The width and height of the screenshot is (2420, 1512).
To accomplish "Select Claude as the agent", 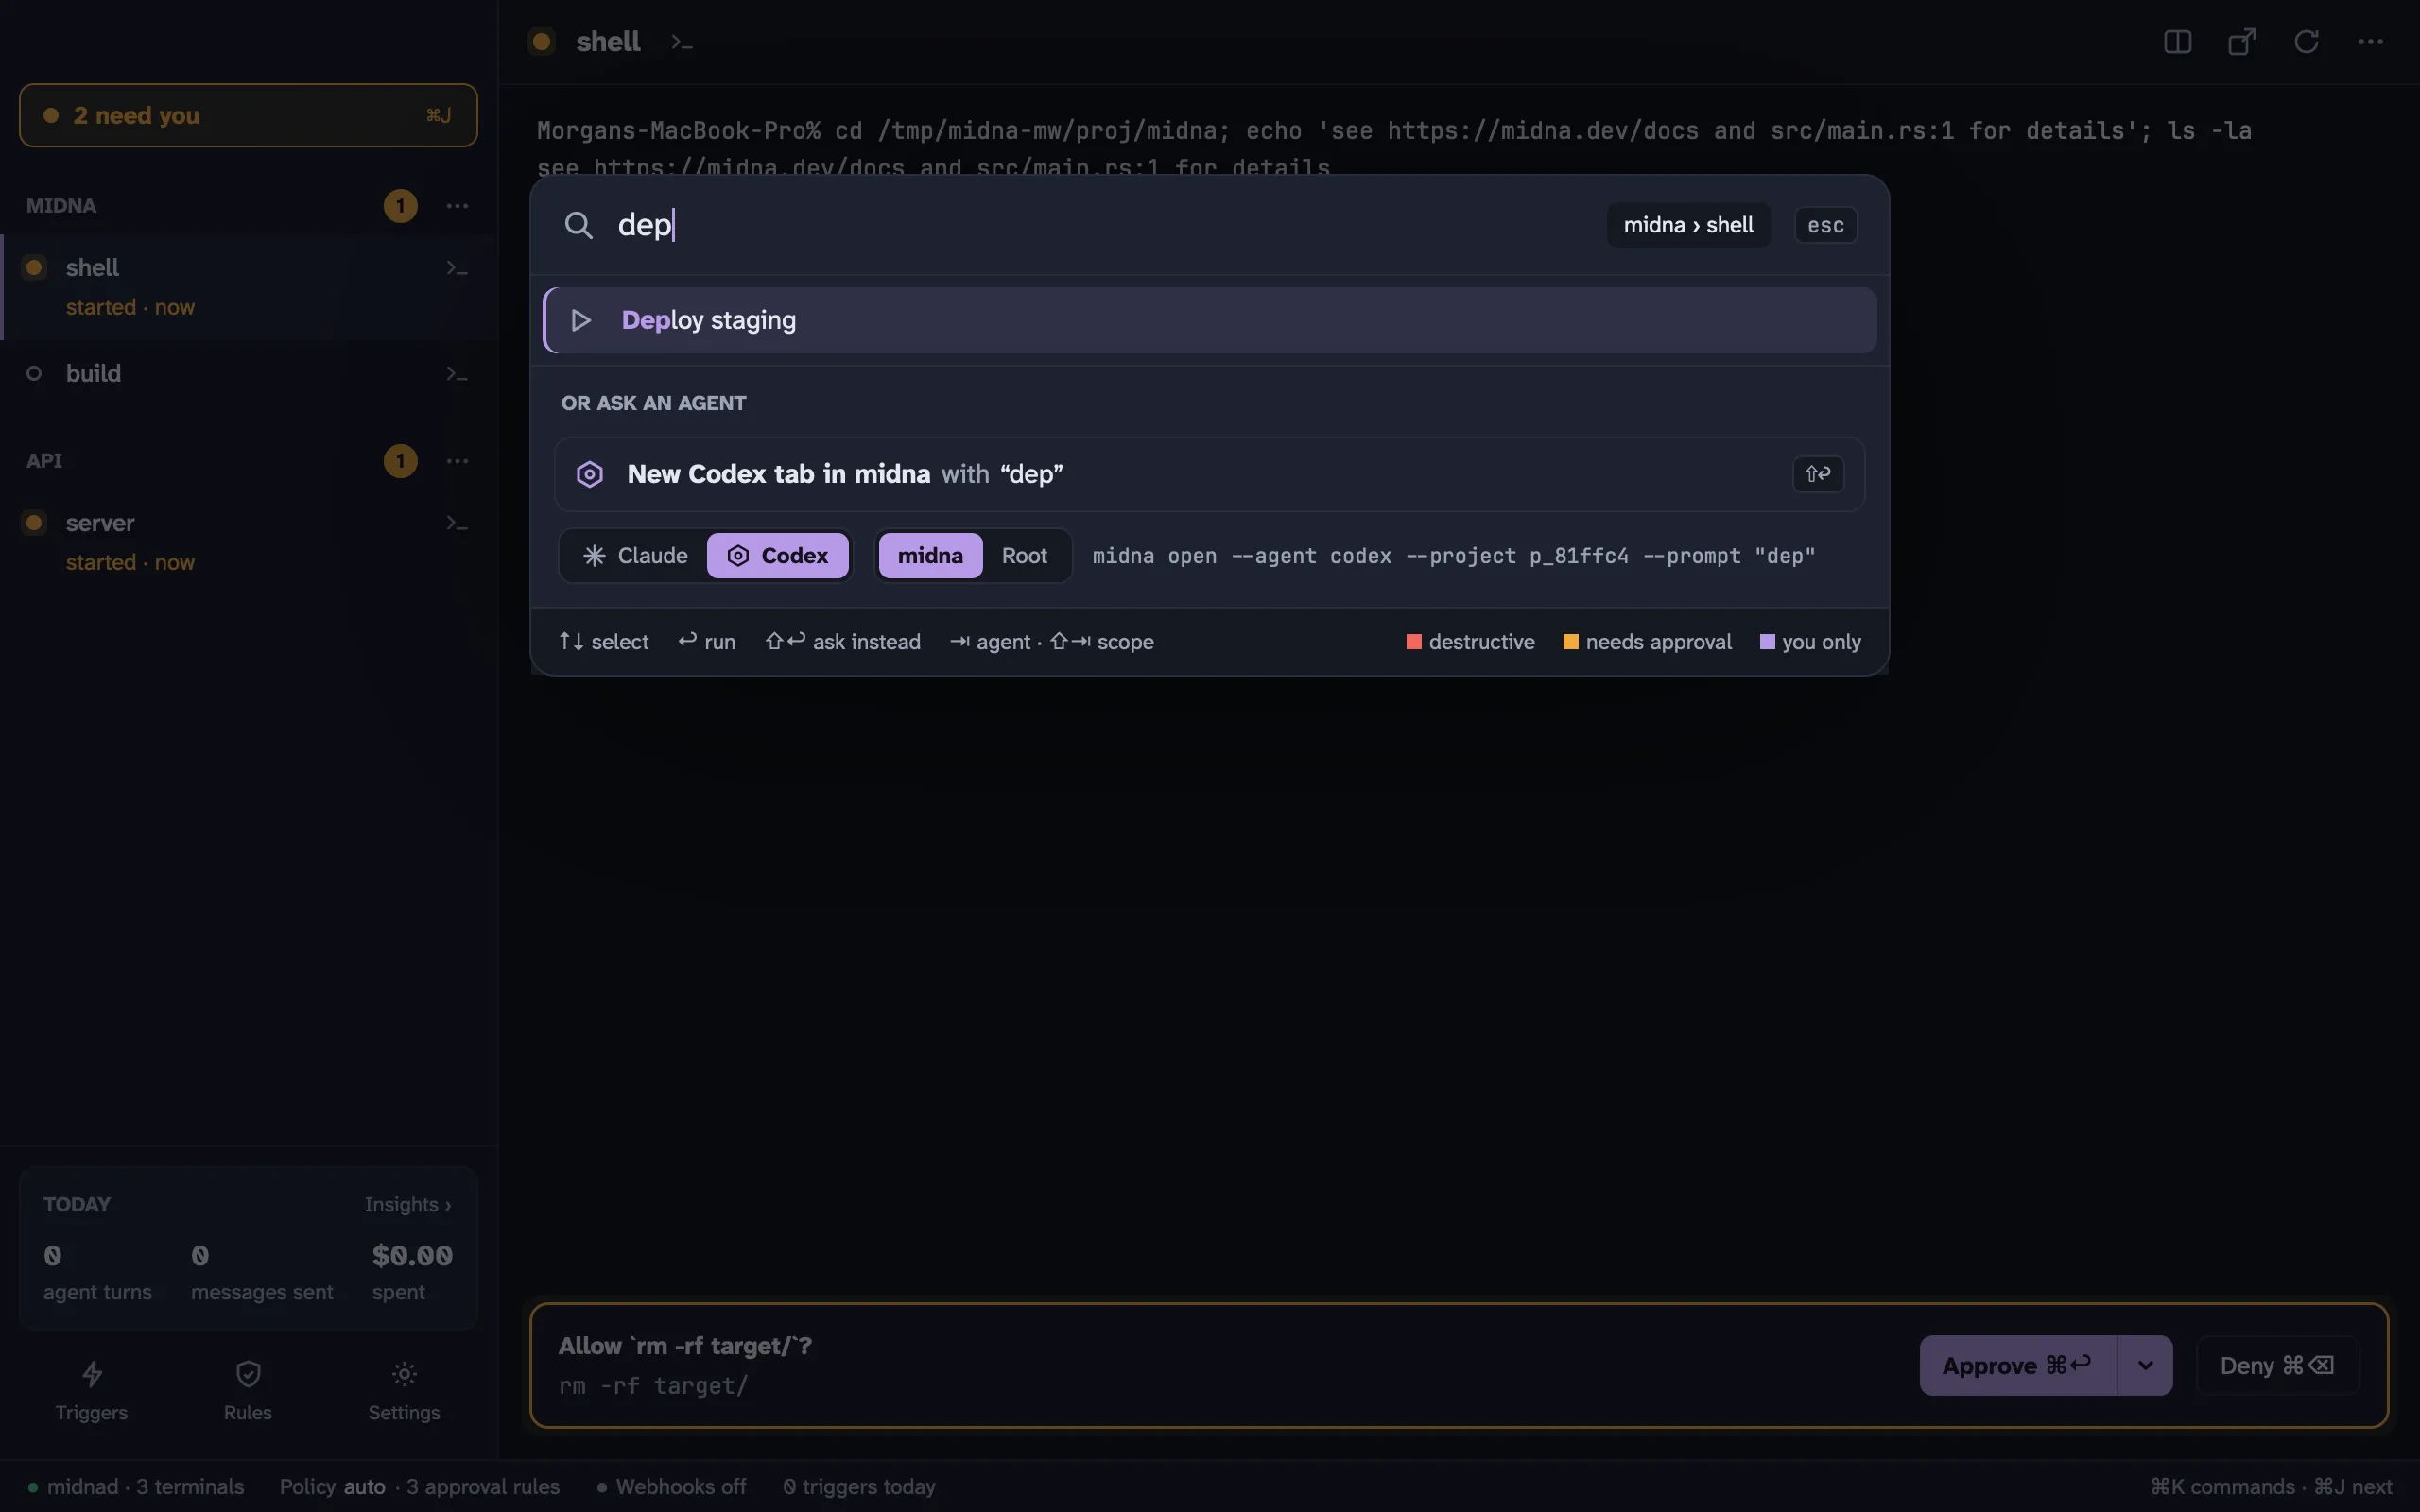I will click(635, 556).
